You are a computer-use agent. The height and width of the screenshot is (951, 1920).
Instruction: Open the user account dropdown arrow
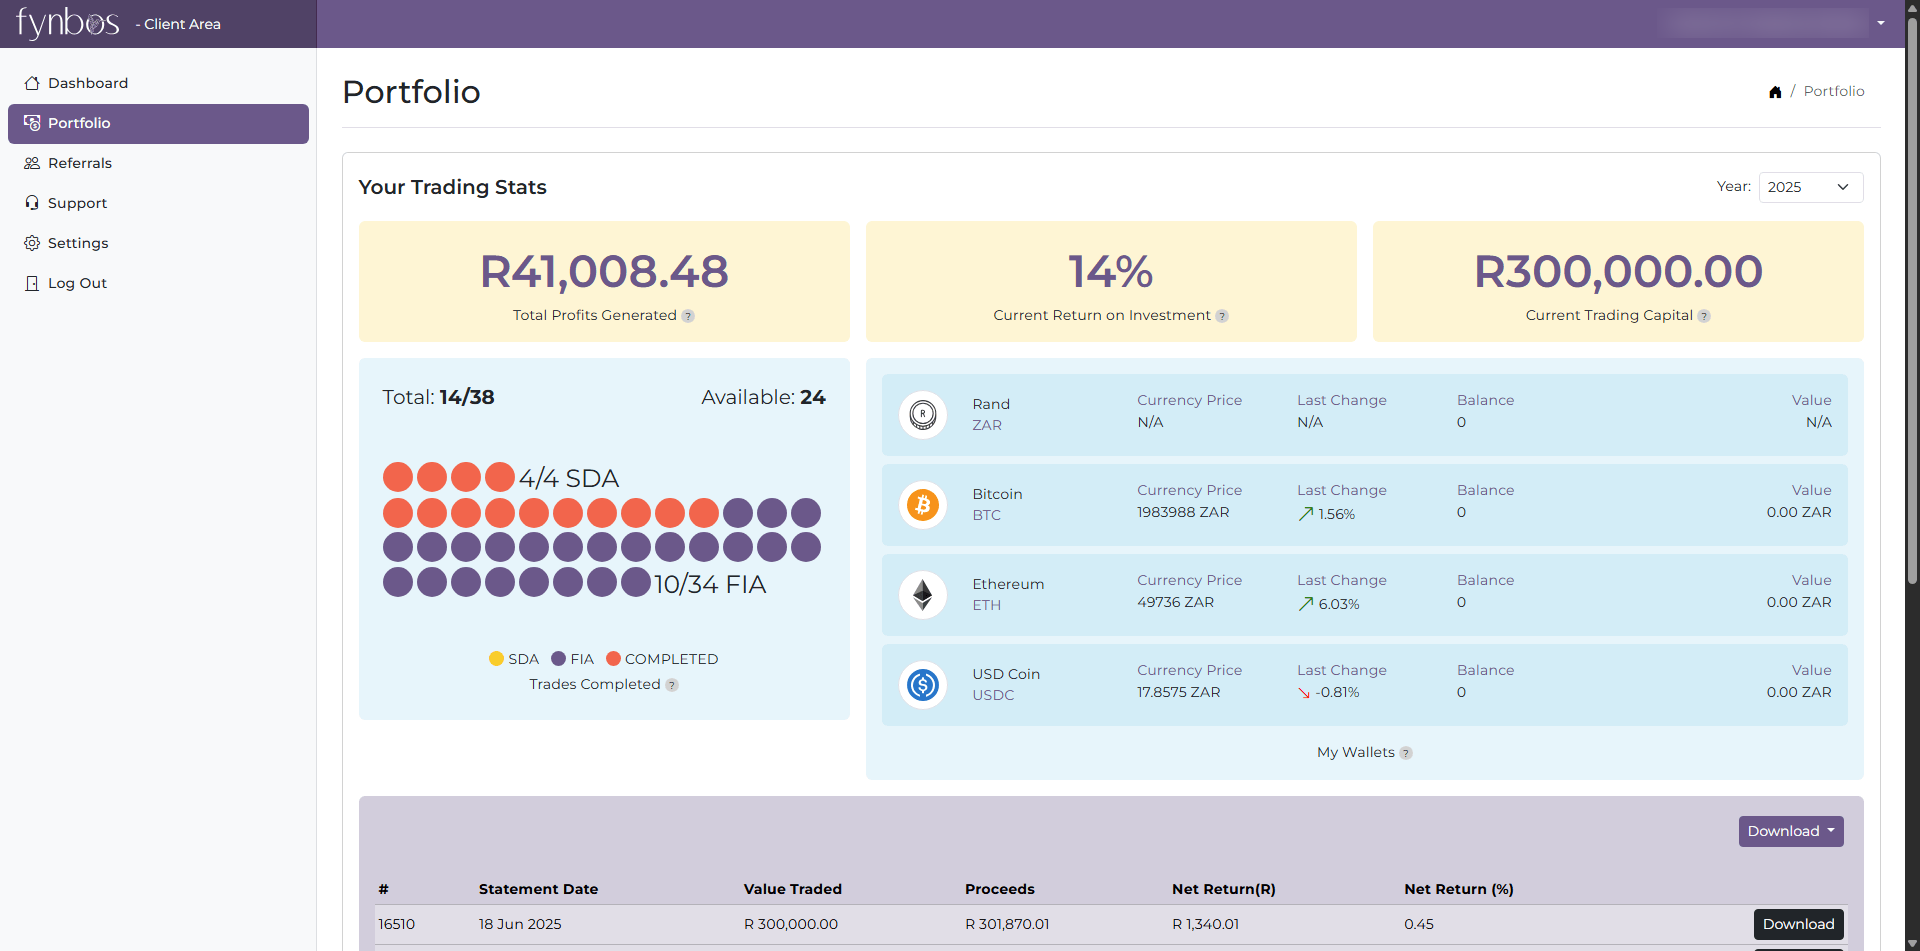point(1881,23)
